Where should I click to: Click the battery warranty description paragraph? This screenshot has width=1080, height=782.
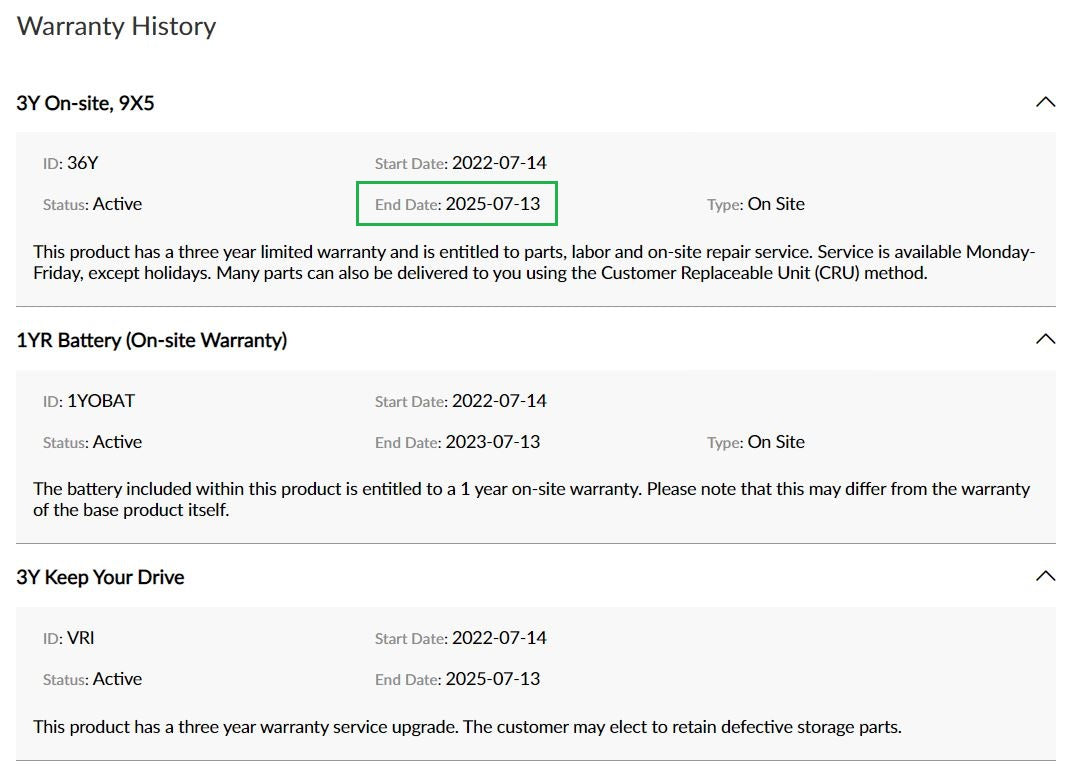pos(531,500)
